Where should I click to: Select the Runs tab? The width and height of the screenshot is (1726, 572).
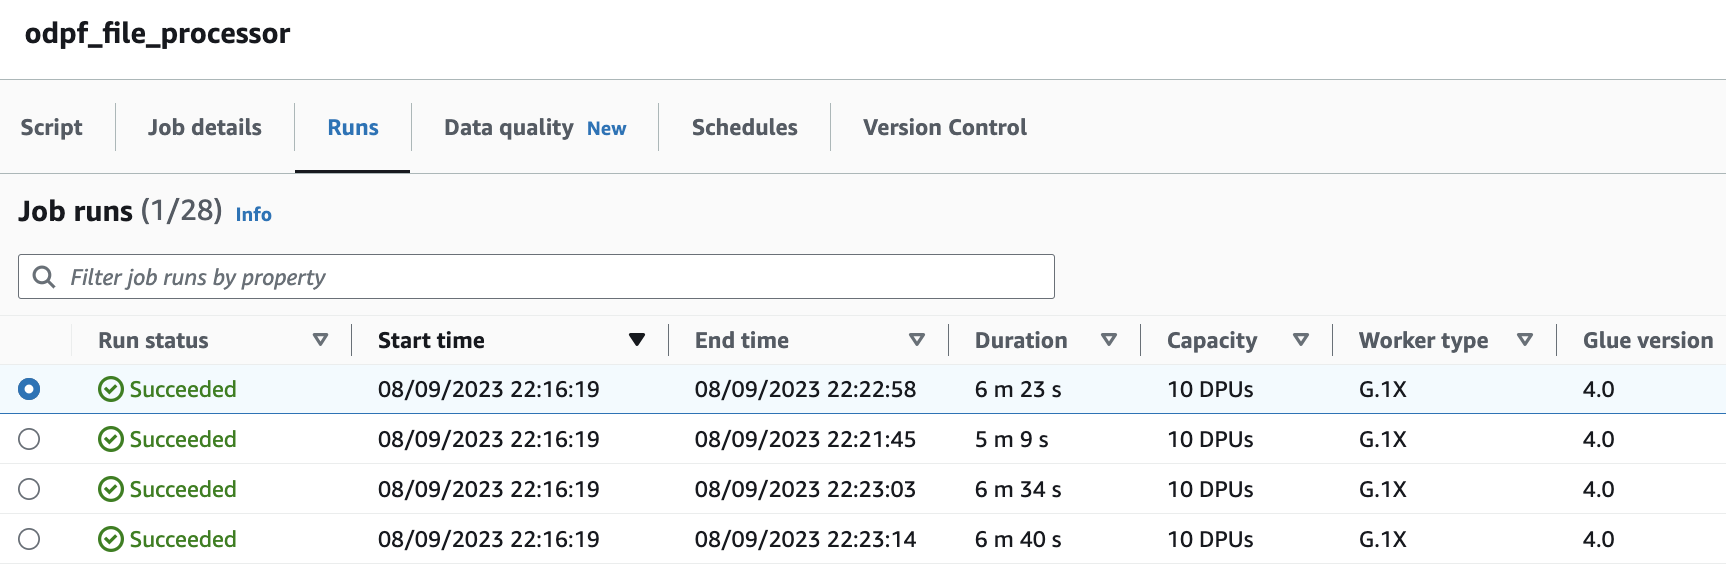coord(353,127)
